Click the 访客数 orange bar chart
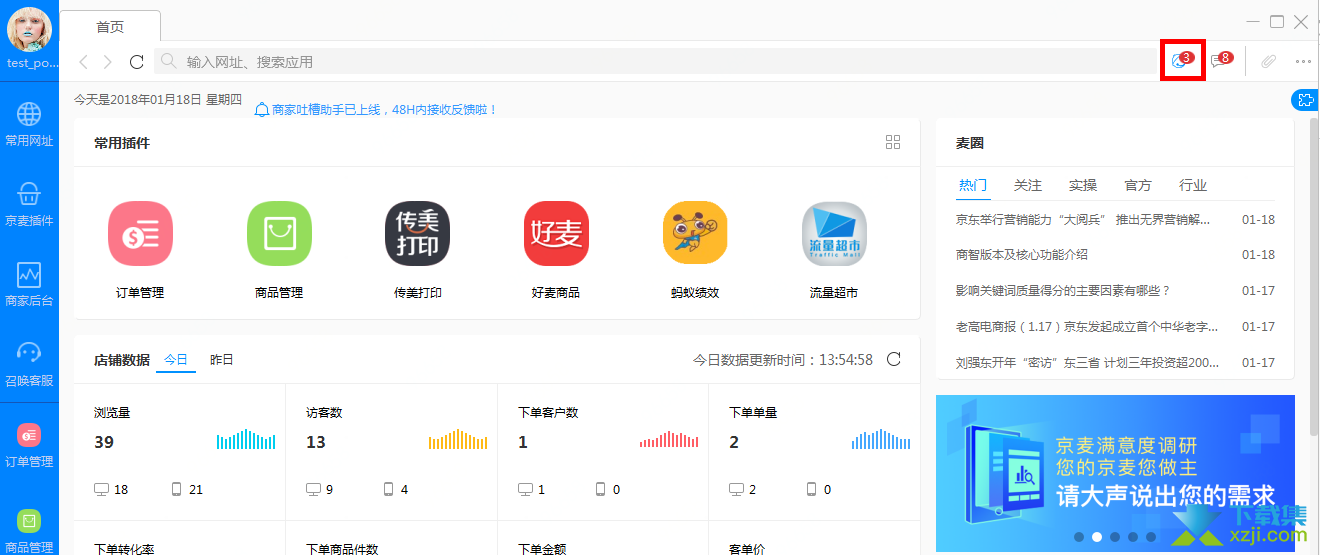Viewport: 1320px width, 555px height. (x=458, y=440)
